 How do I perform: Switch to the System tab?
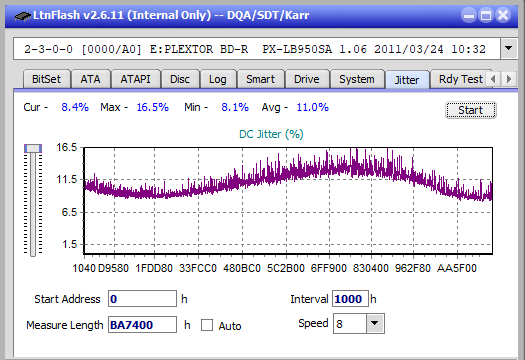[x=357, y=79]
